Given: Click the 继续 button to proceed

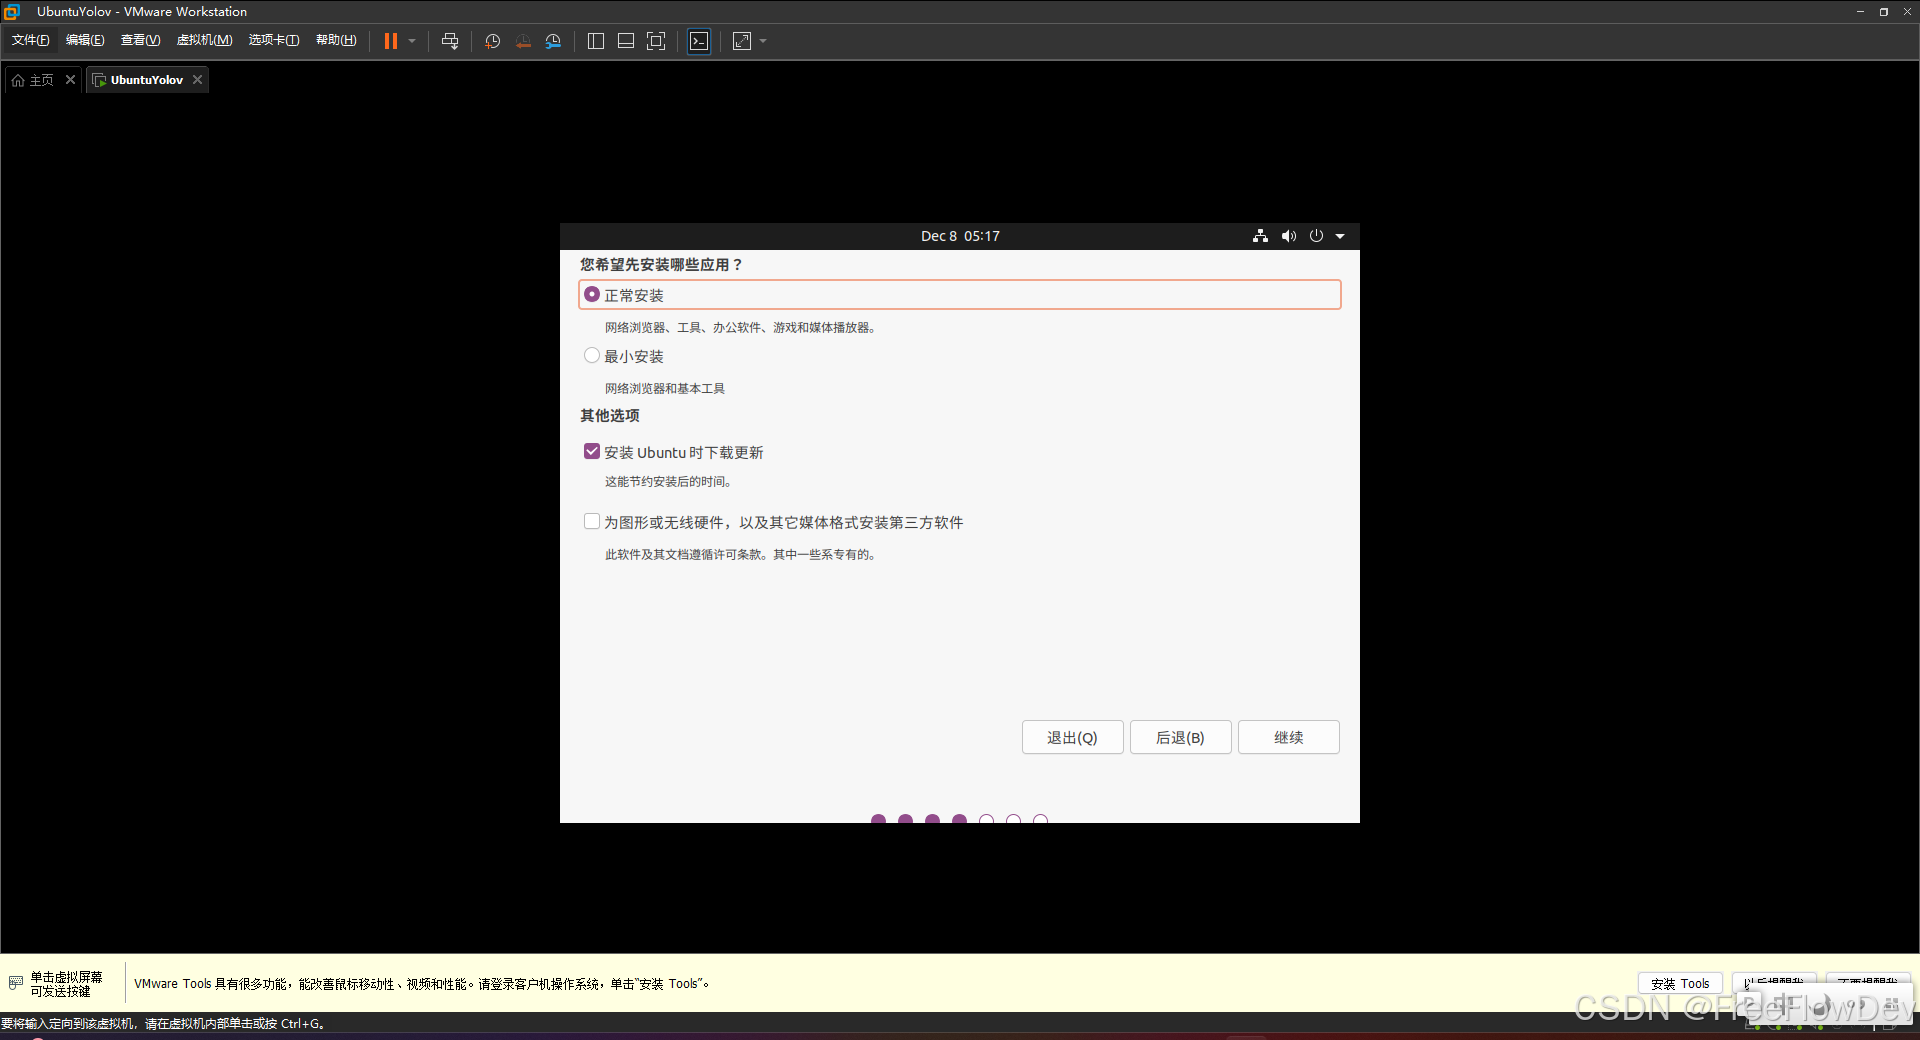Looking at the screenshot, I should coord(1288,737).
